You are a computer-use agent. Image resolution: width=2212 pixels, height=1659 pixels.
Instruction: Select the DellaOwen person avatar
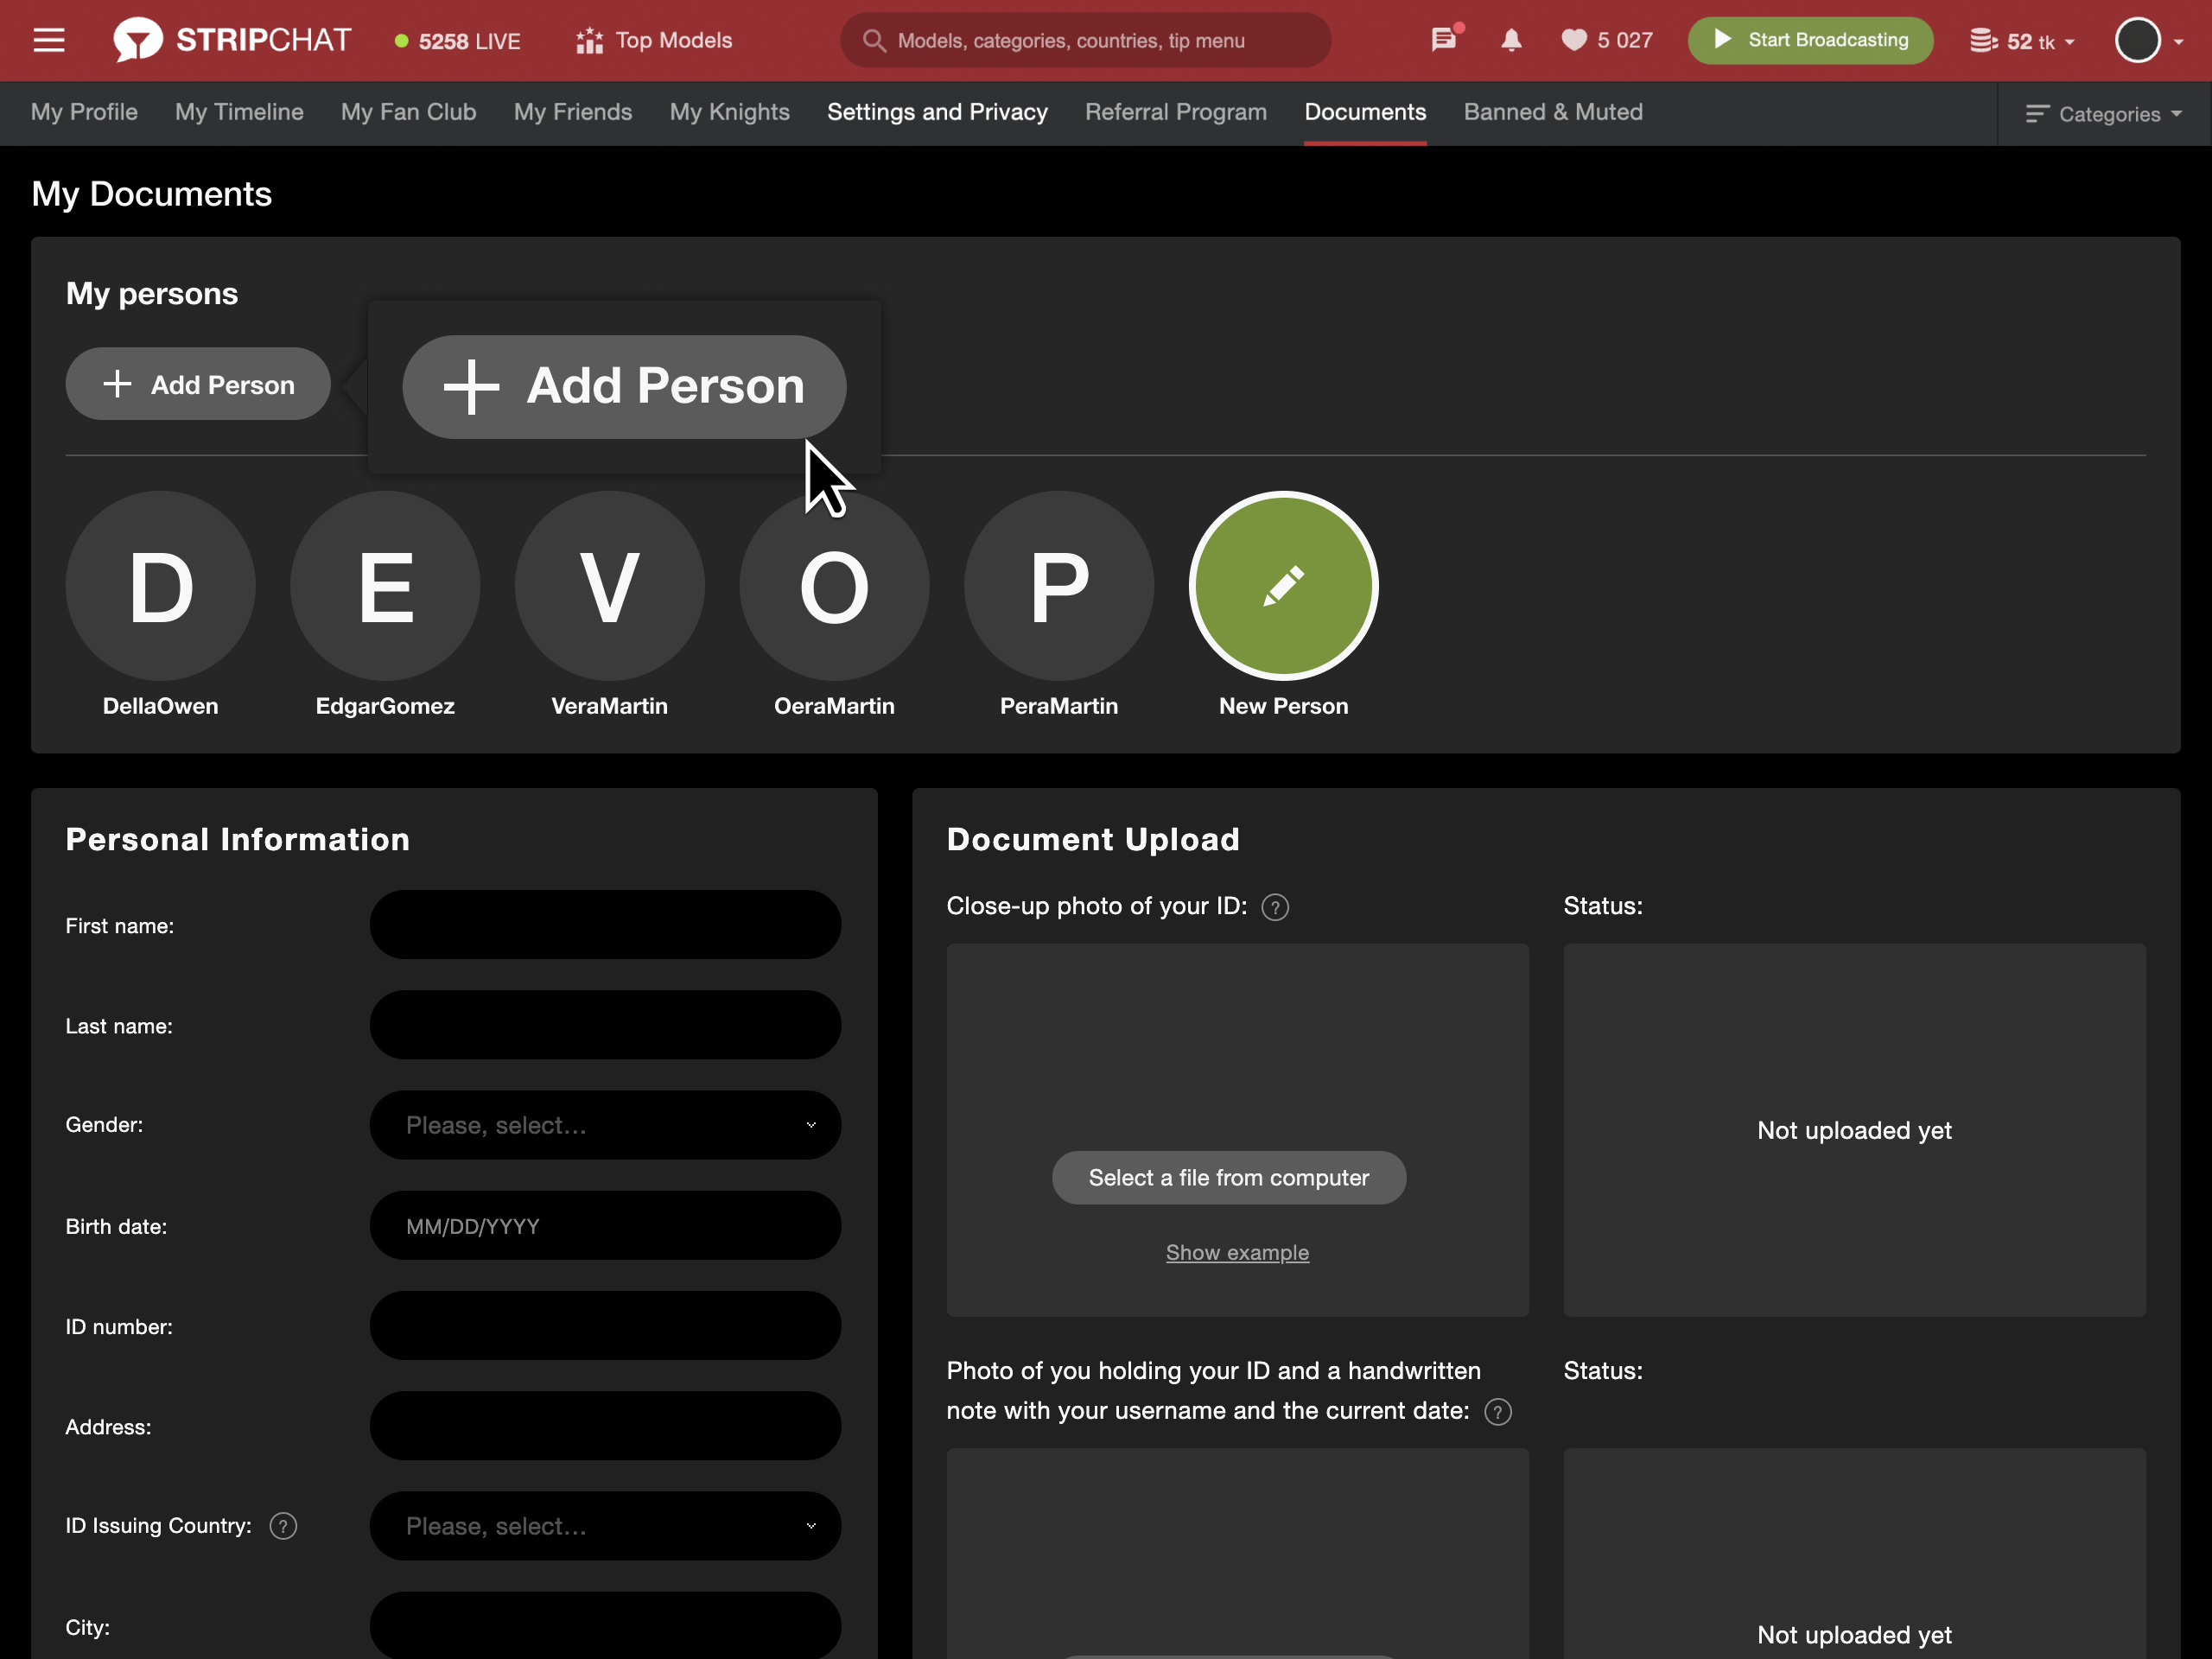(x=160, y=586)
